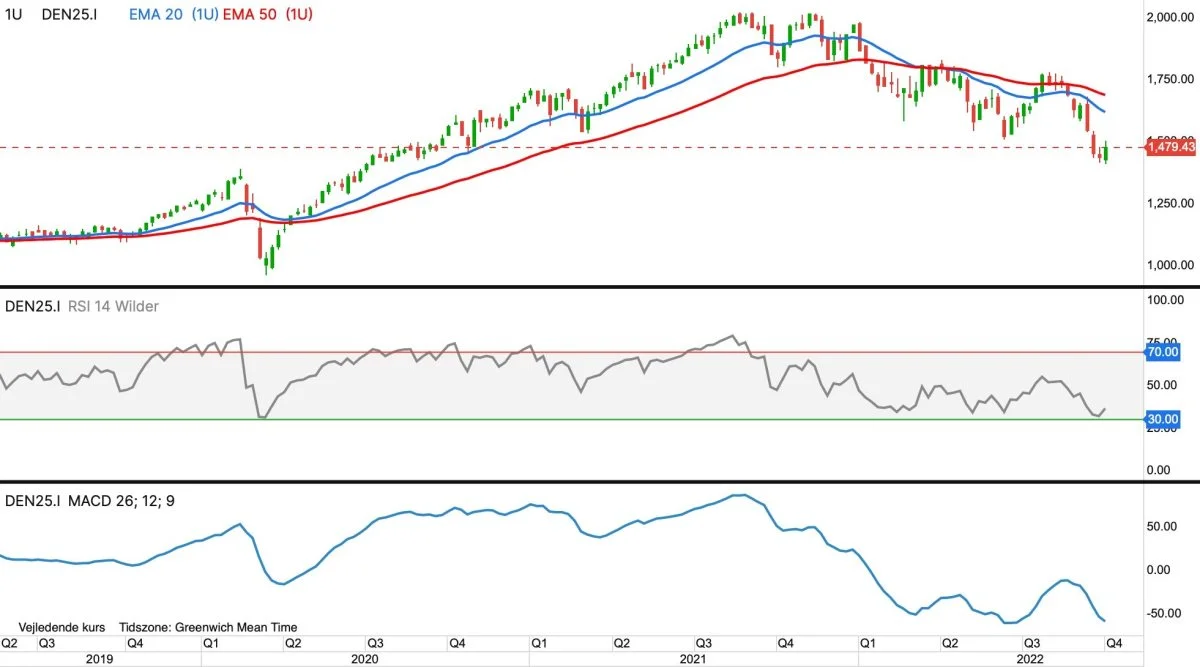Click the 2019 year label on time axis
Image resolution: width=1200 pixels, height=667 pixels.
pyautogui.click(x=100, y=659)
